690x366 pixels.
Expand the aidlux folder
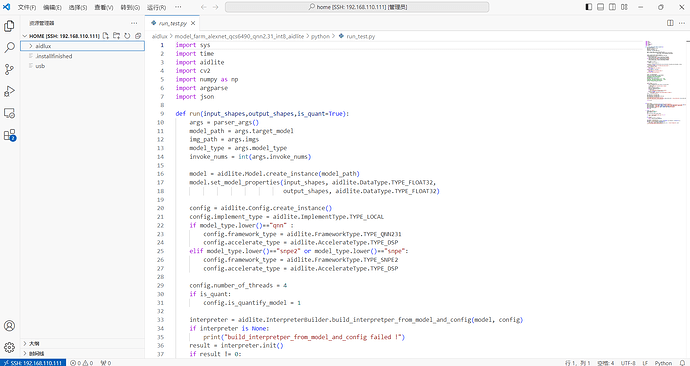(83, 46)
